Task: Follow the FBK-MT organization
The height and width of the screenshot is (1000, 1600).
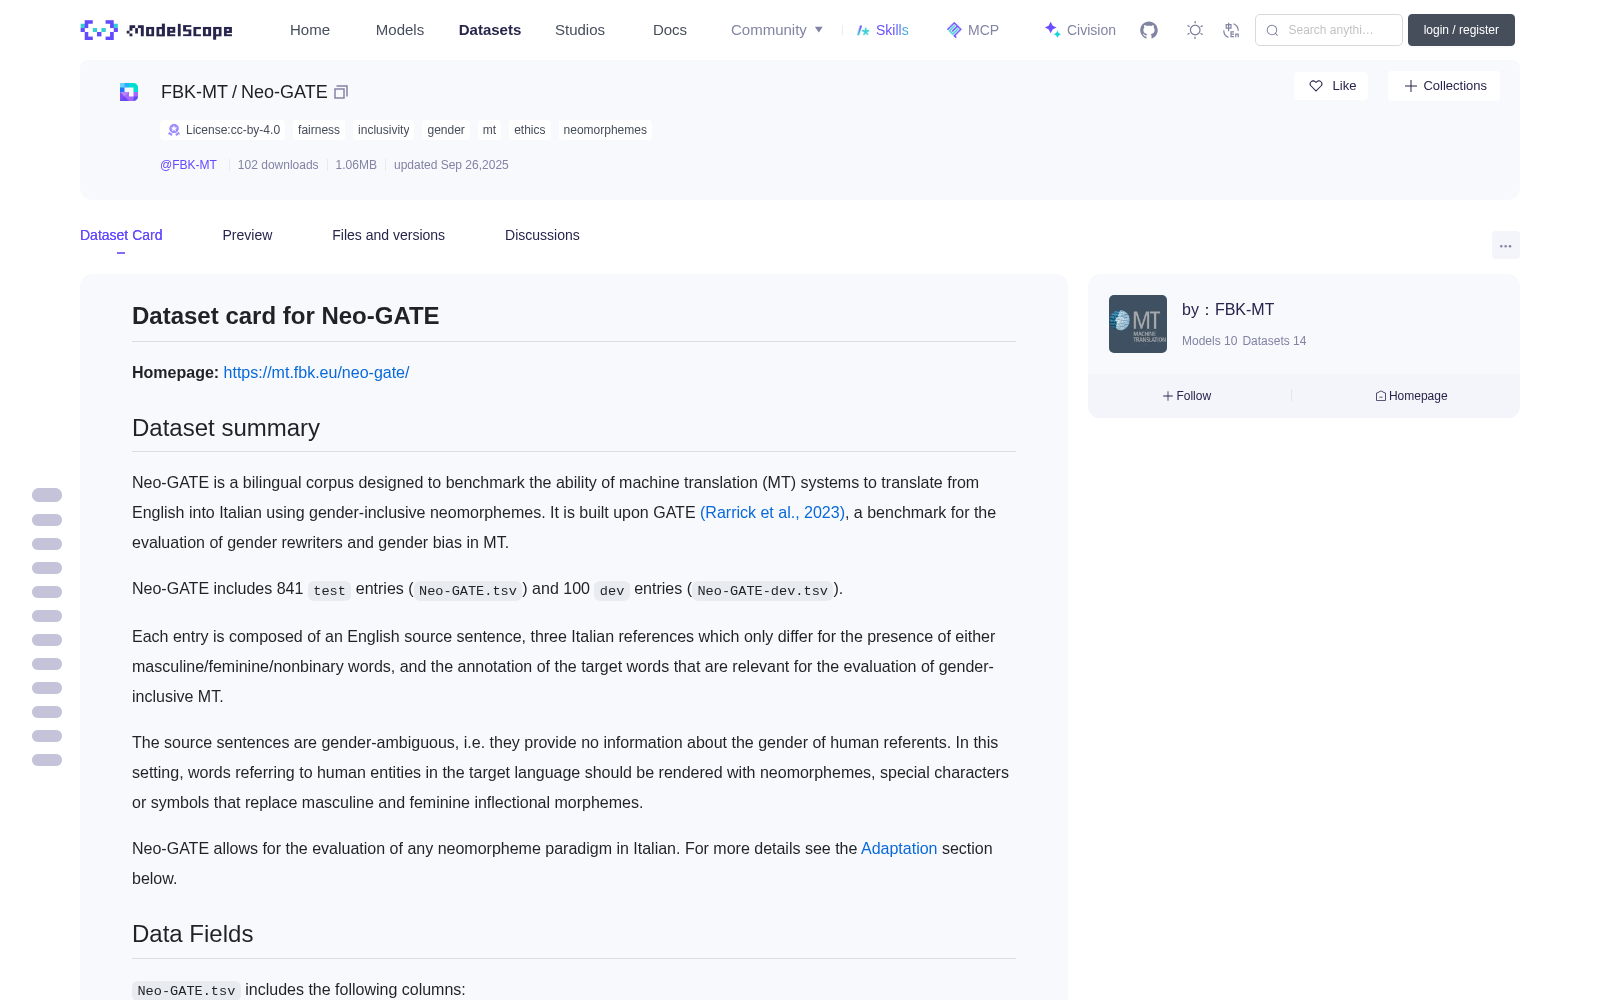Action: coord(1187,396)
